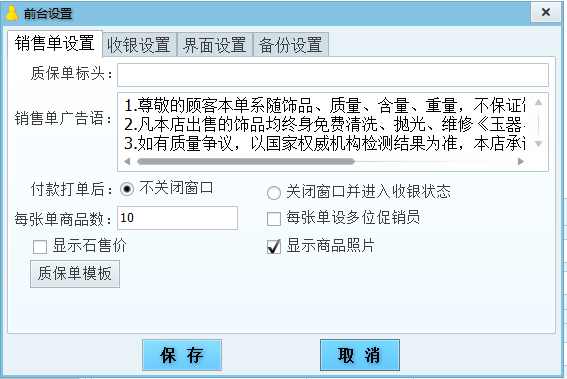Click the horizontal scroll right arrow

[x=521, y=161]
